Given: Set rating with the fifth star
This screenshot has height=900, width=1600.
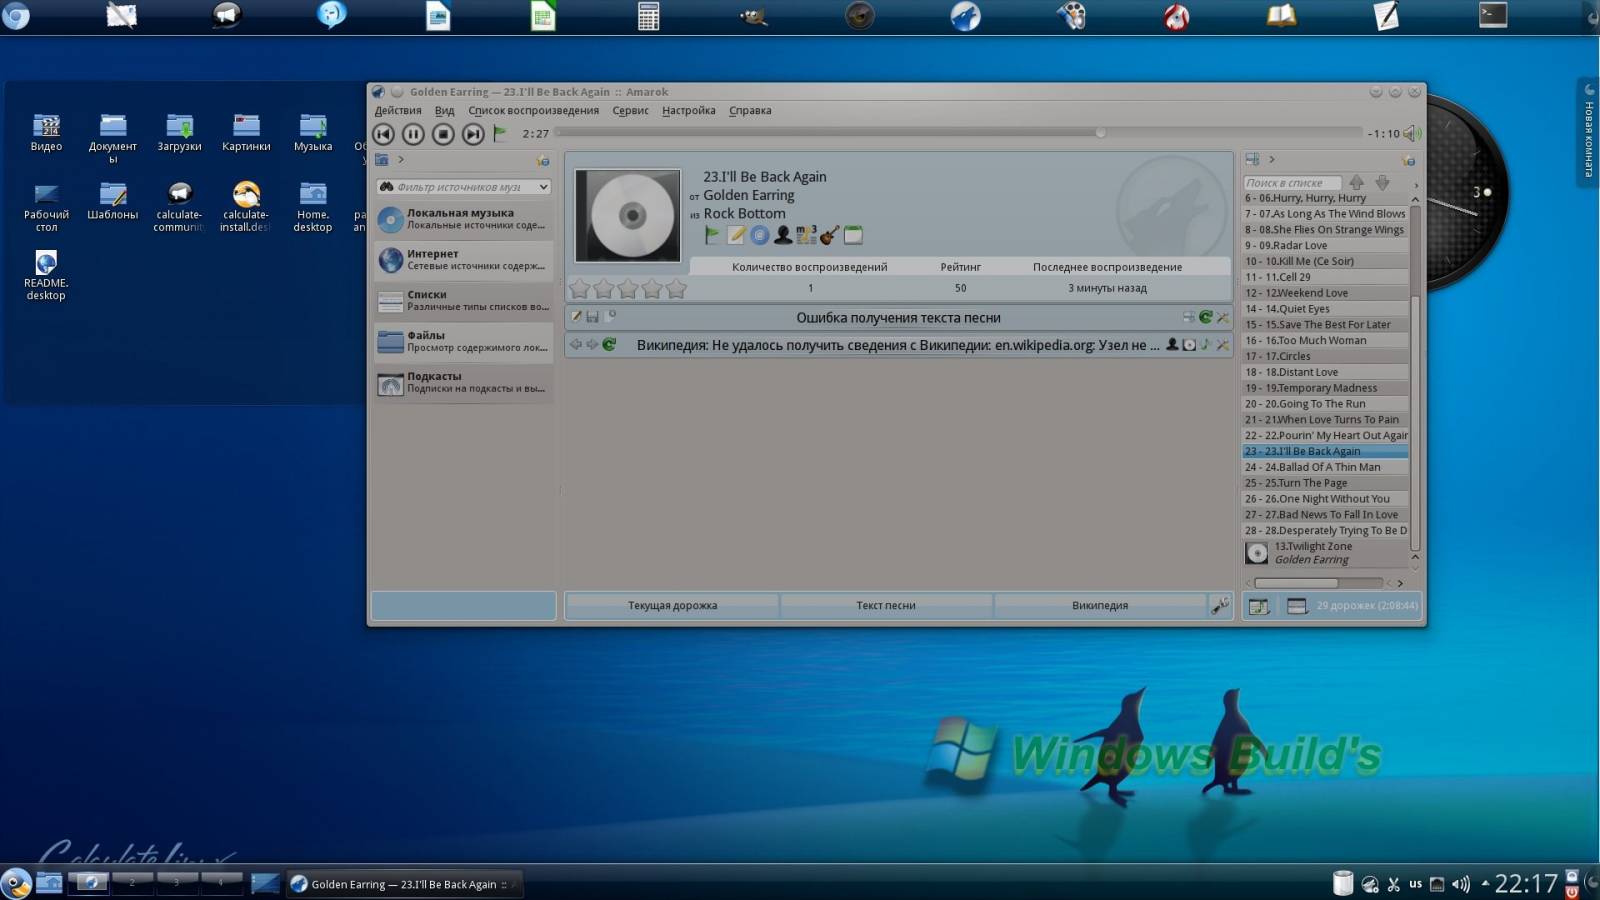Looking at the screenshot, I should click(x=676, y=289).
